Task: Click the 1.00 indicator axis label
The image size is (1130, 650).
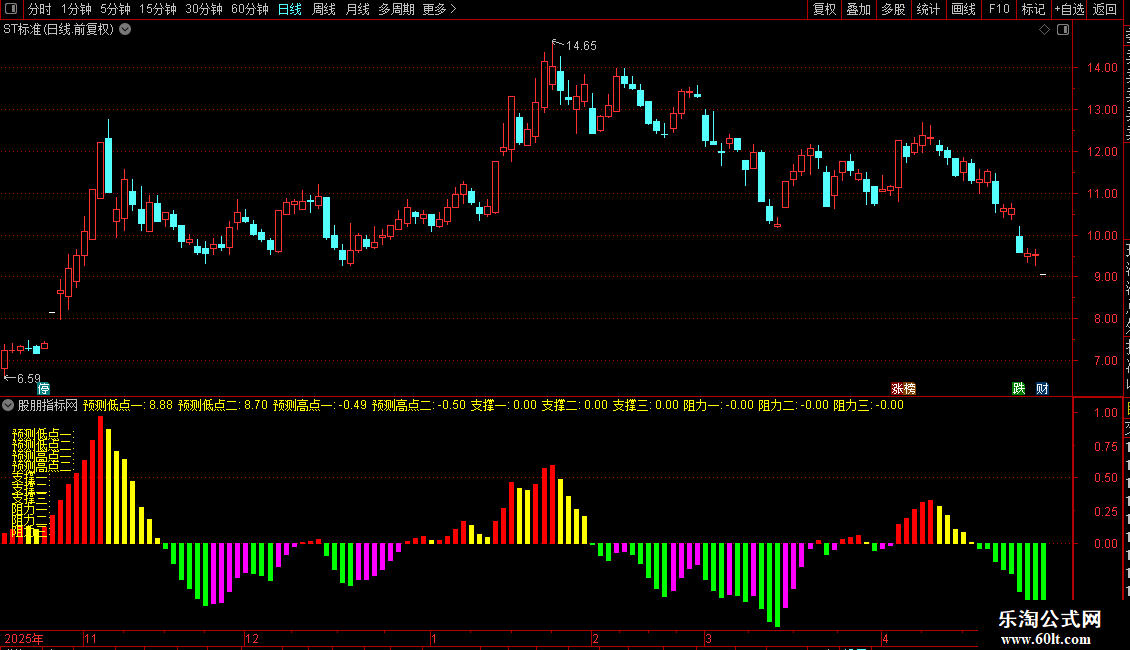Action: tap(1105, 413)
